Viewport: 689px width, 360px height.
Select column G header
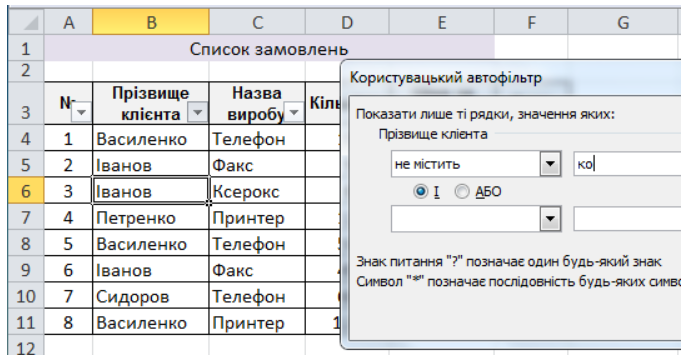[x=623, y=23]
